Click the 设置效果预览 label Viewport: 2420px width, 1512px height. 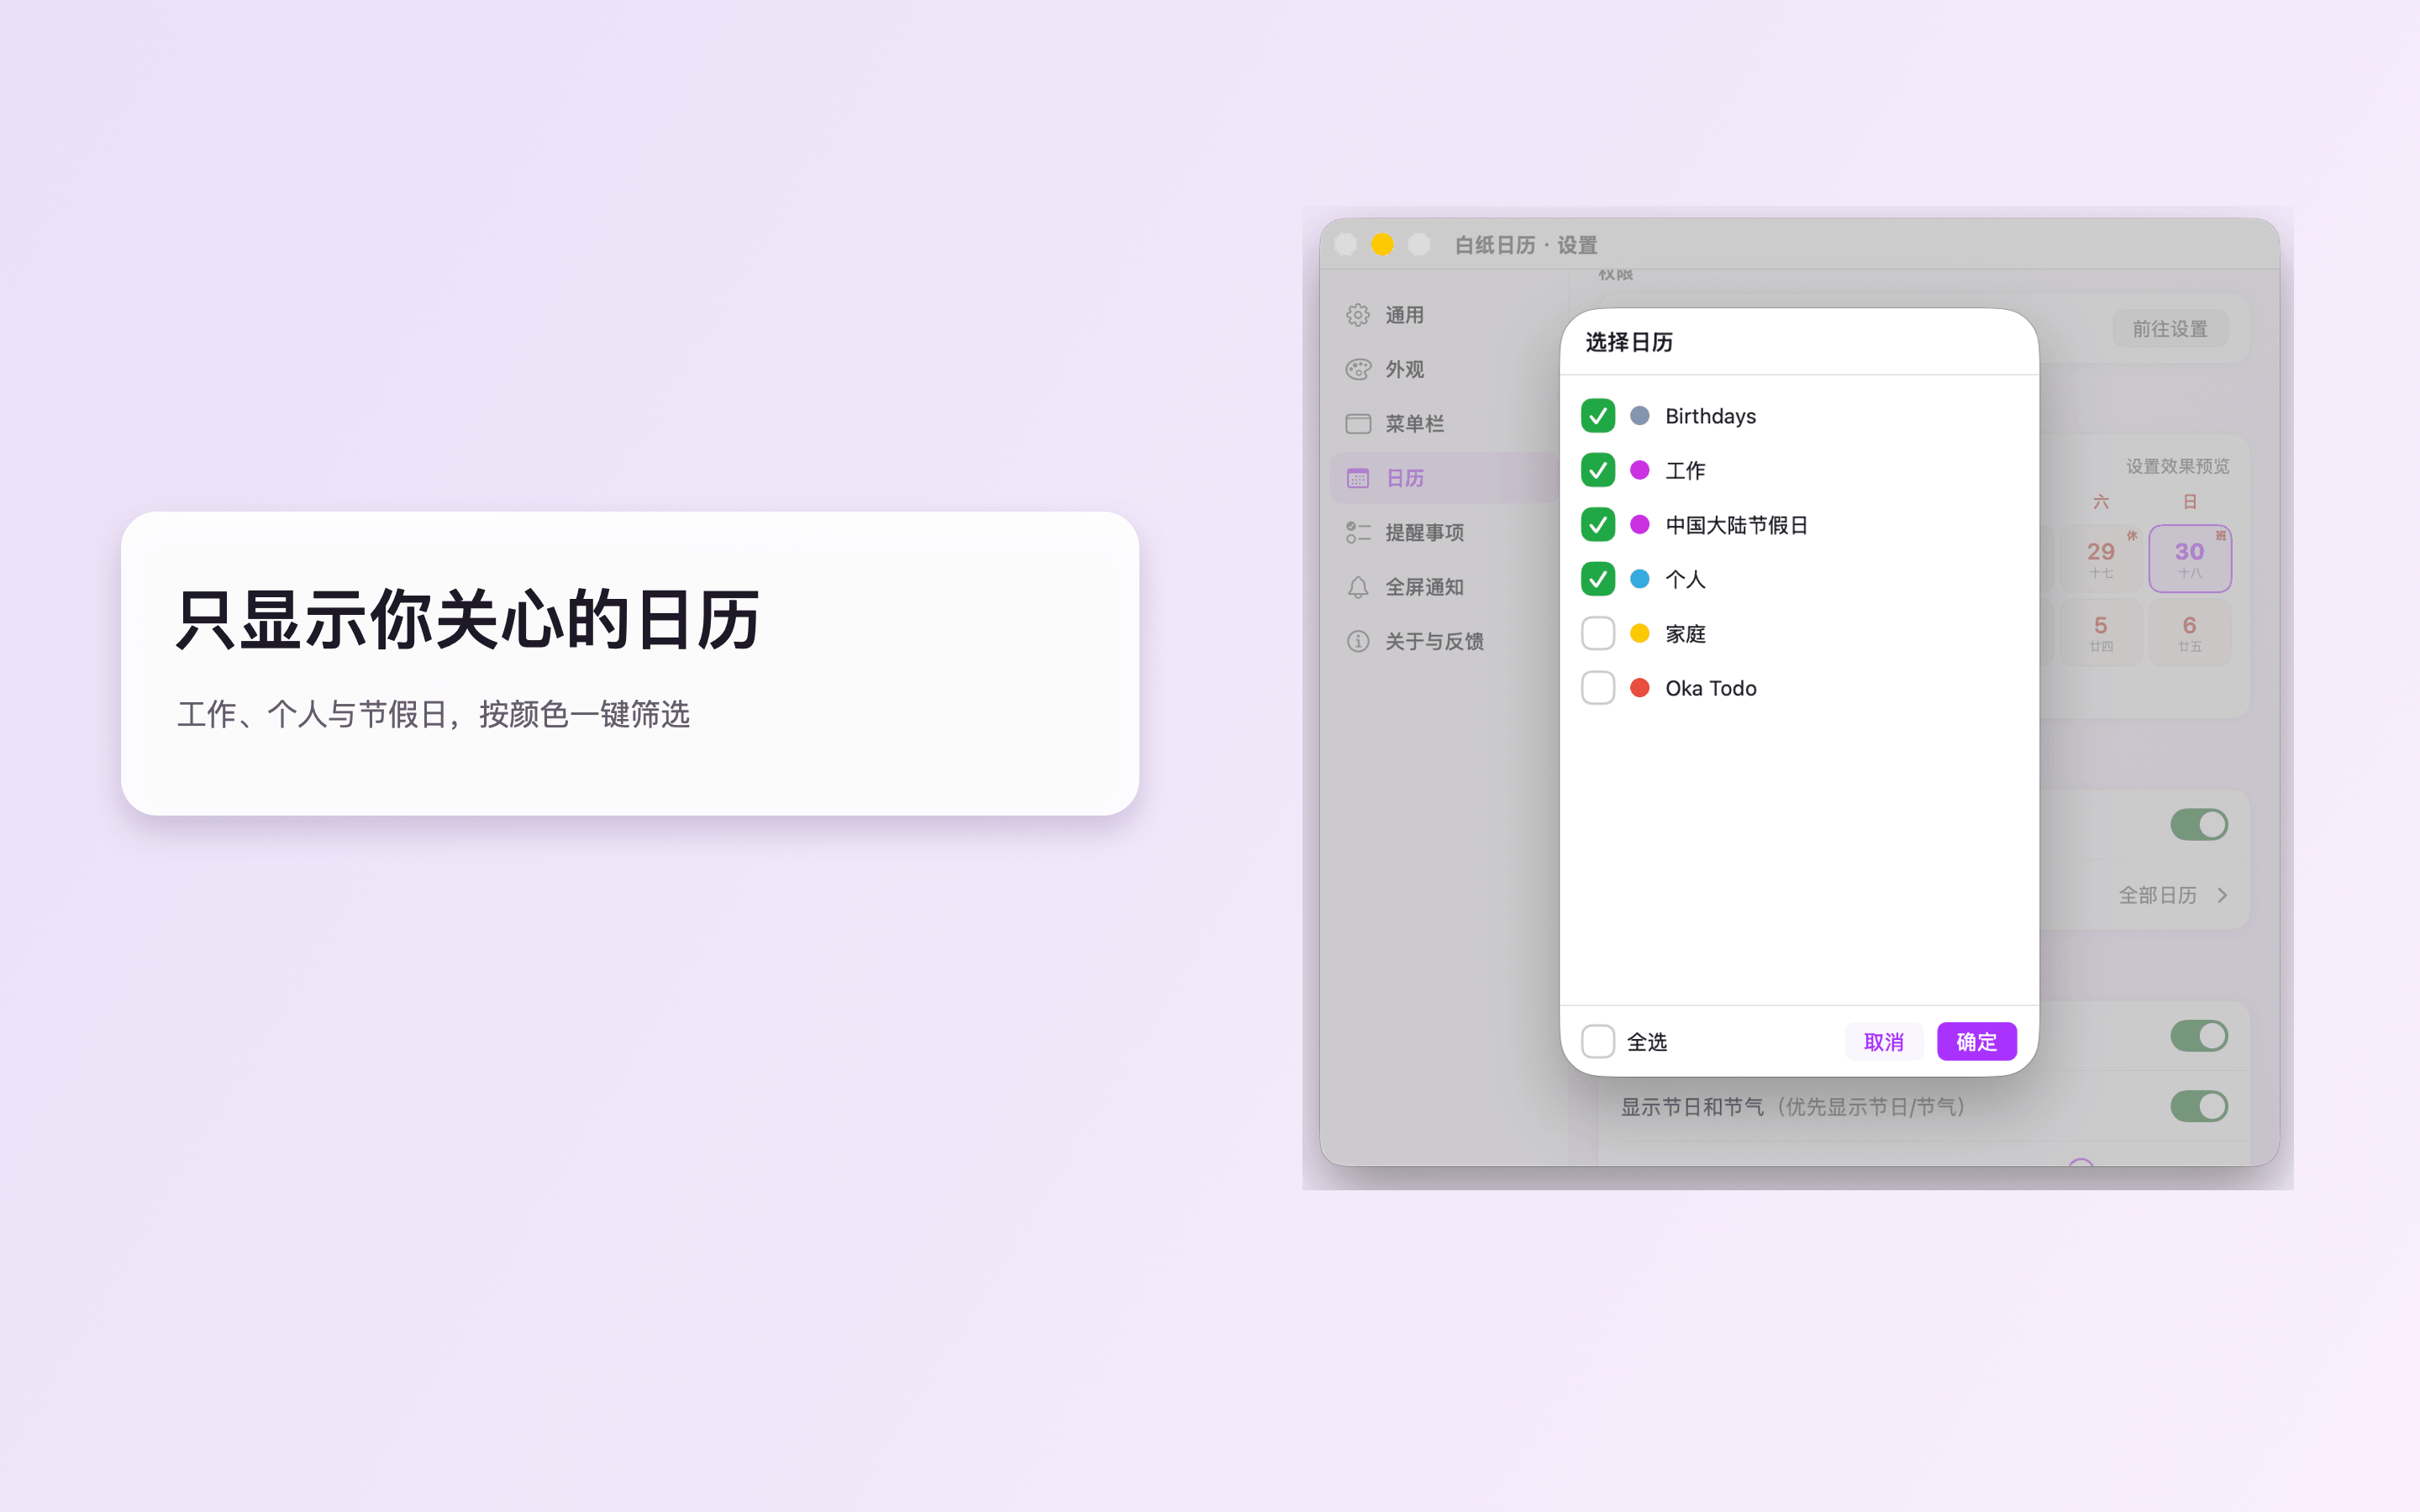[2177, 466]
